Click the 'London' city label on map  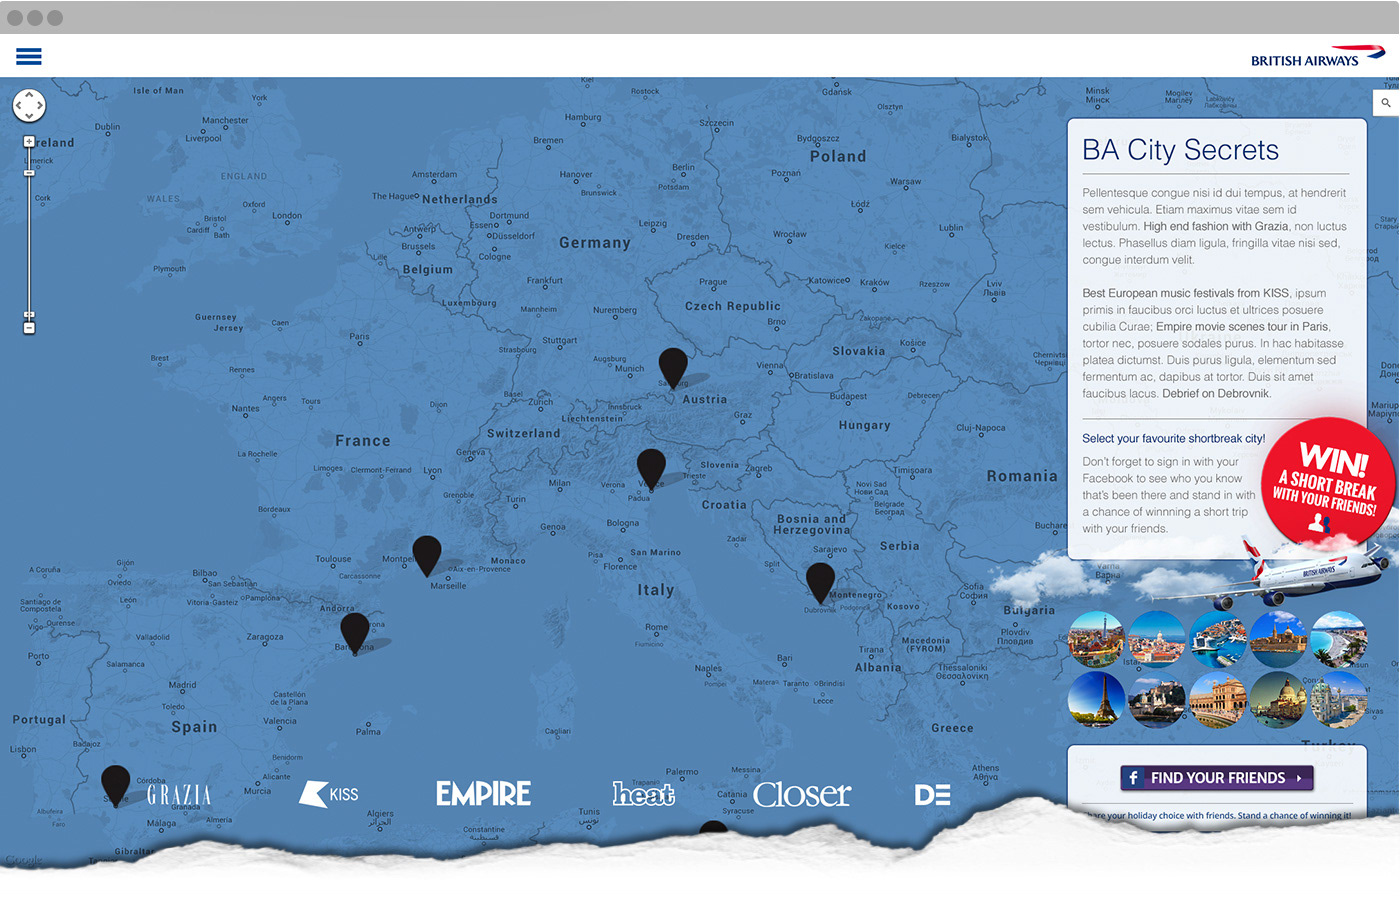click(x=287, y=215)
